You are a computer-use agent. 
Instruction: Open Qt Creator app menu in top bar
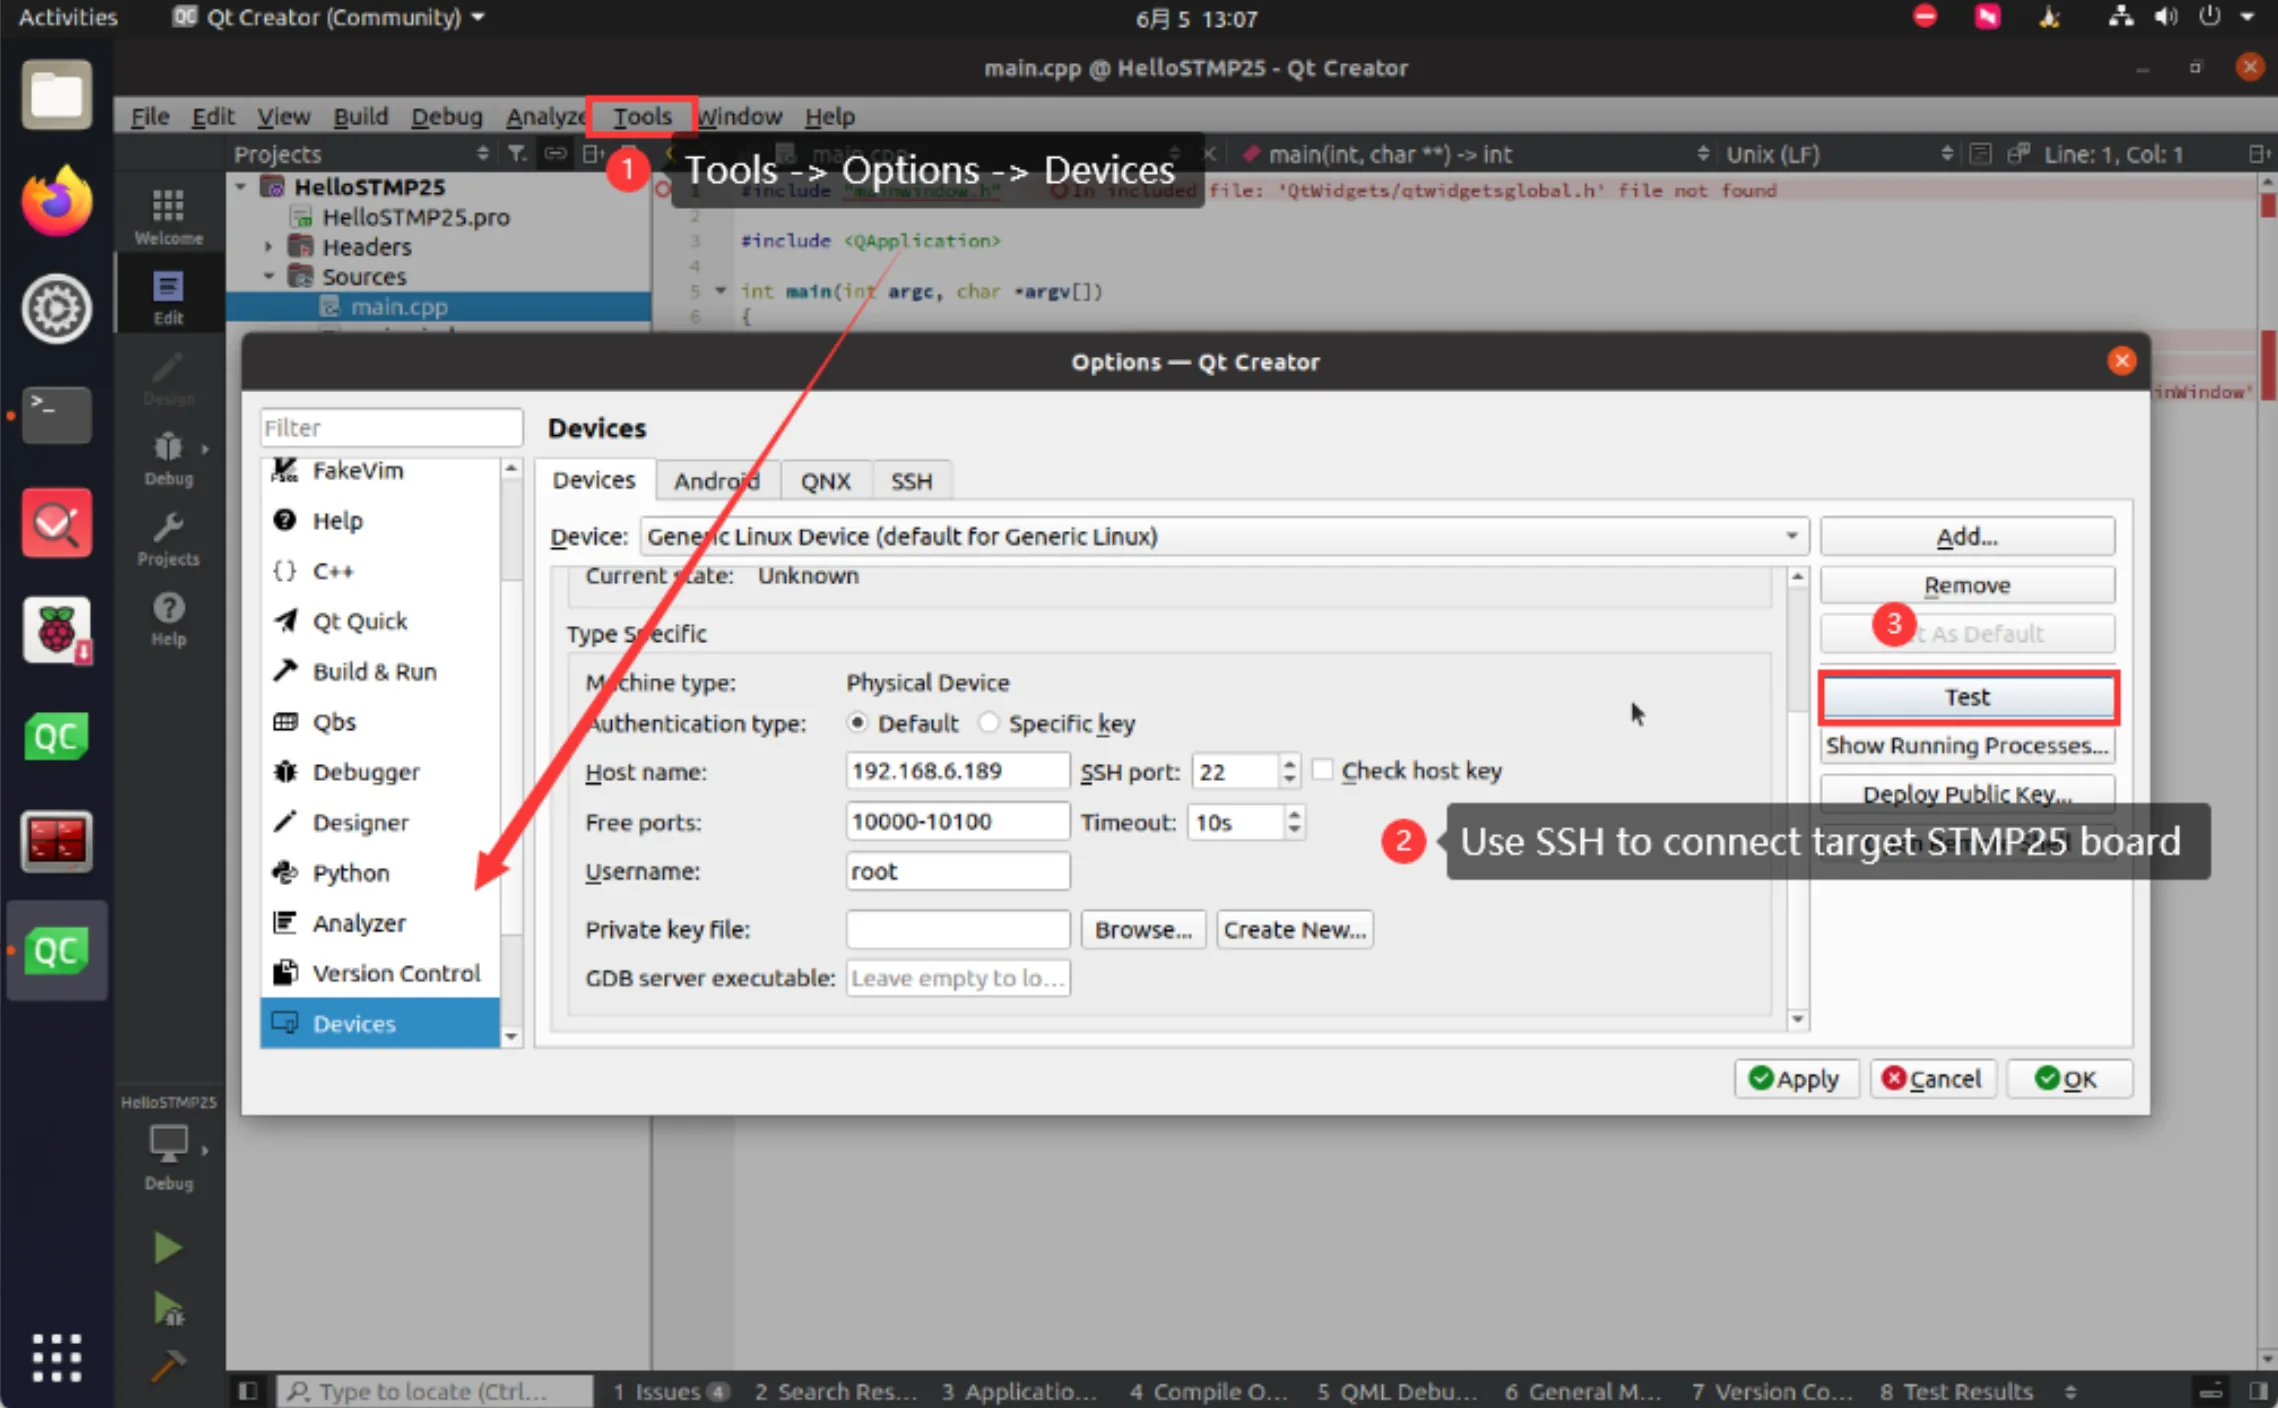330,17
